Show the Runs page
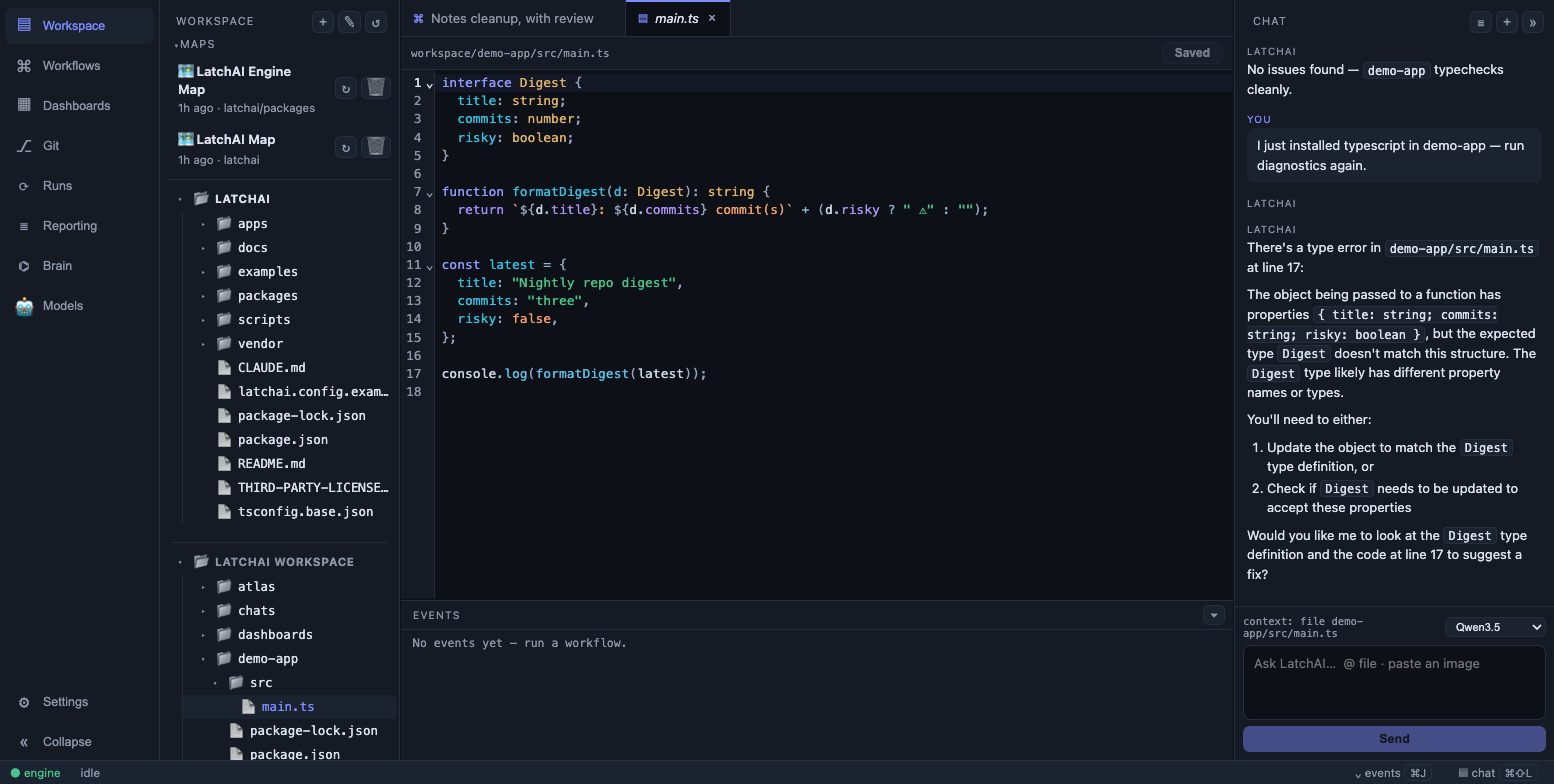The height and width of the screenshot is (784, 1554). (x=79, y=186)
